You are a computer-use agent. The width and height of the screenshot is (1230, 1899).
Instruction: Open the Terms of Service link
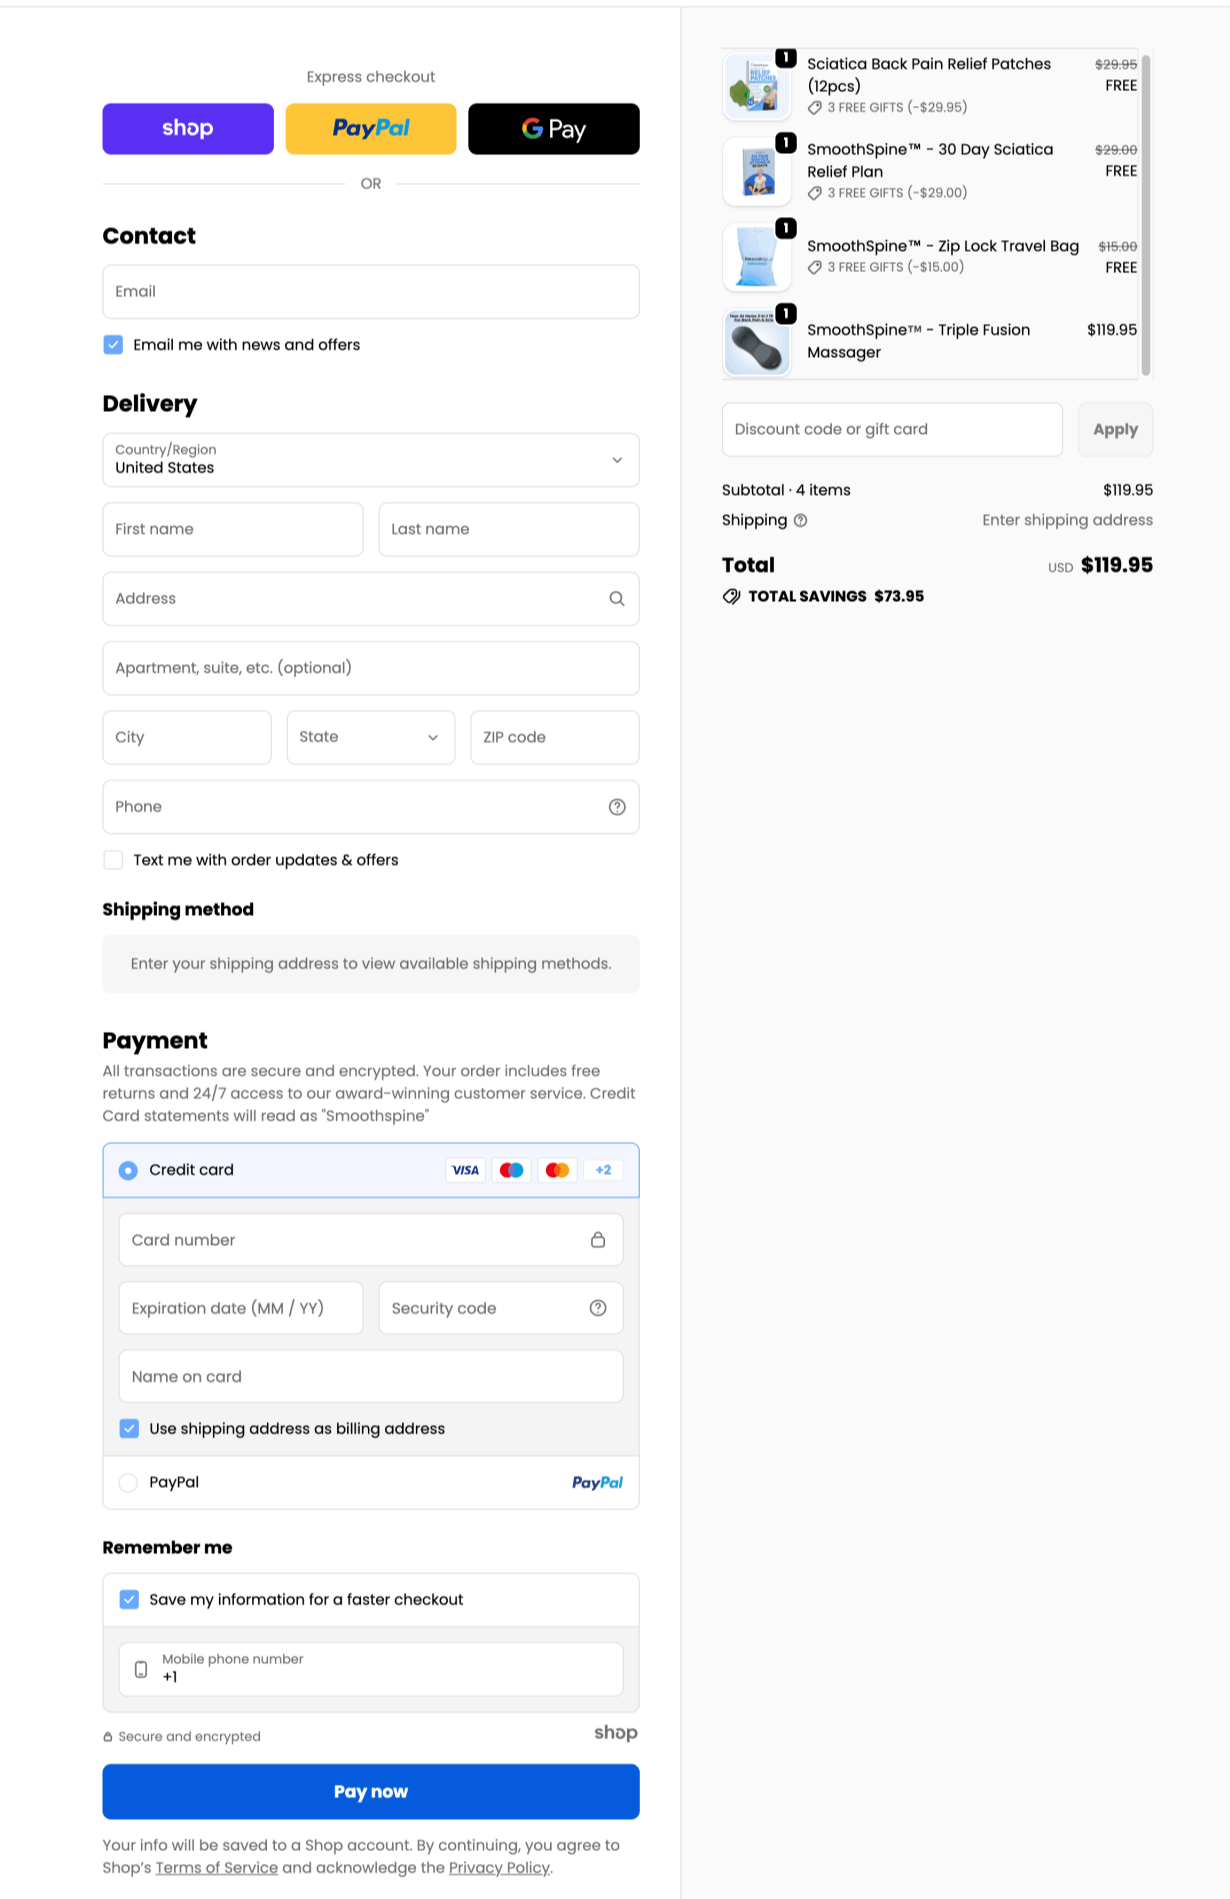[217, 1868]
